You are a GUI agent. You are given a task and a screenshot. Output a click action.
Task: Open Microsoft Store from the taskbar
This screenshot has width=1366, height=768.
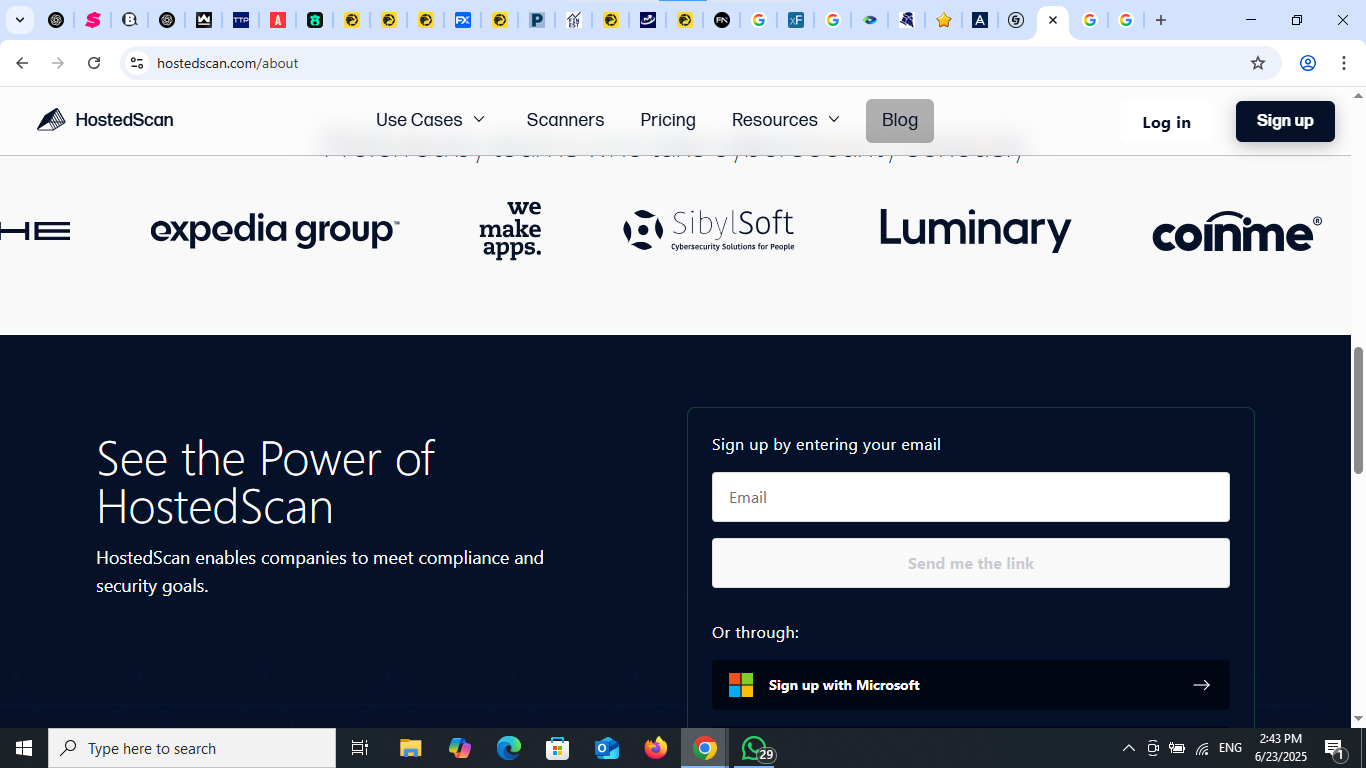point(558,748)
